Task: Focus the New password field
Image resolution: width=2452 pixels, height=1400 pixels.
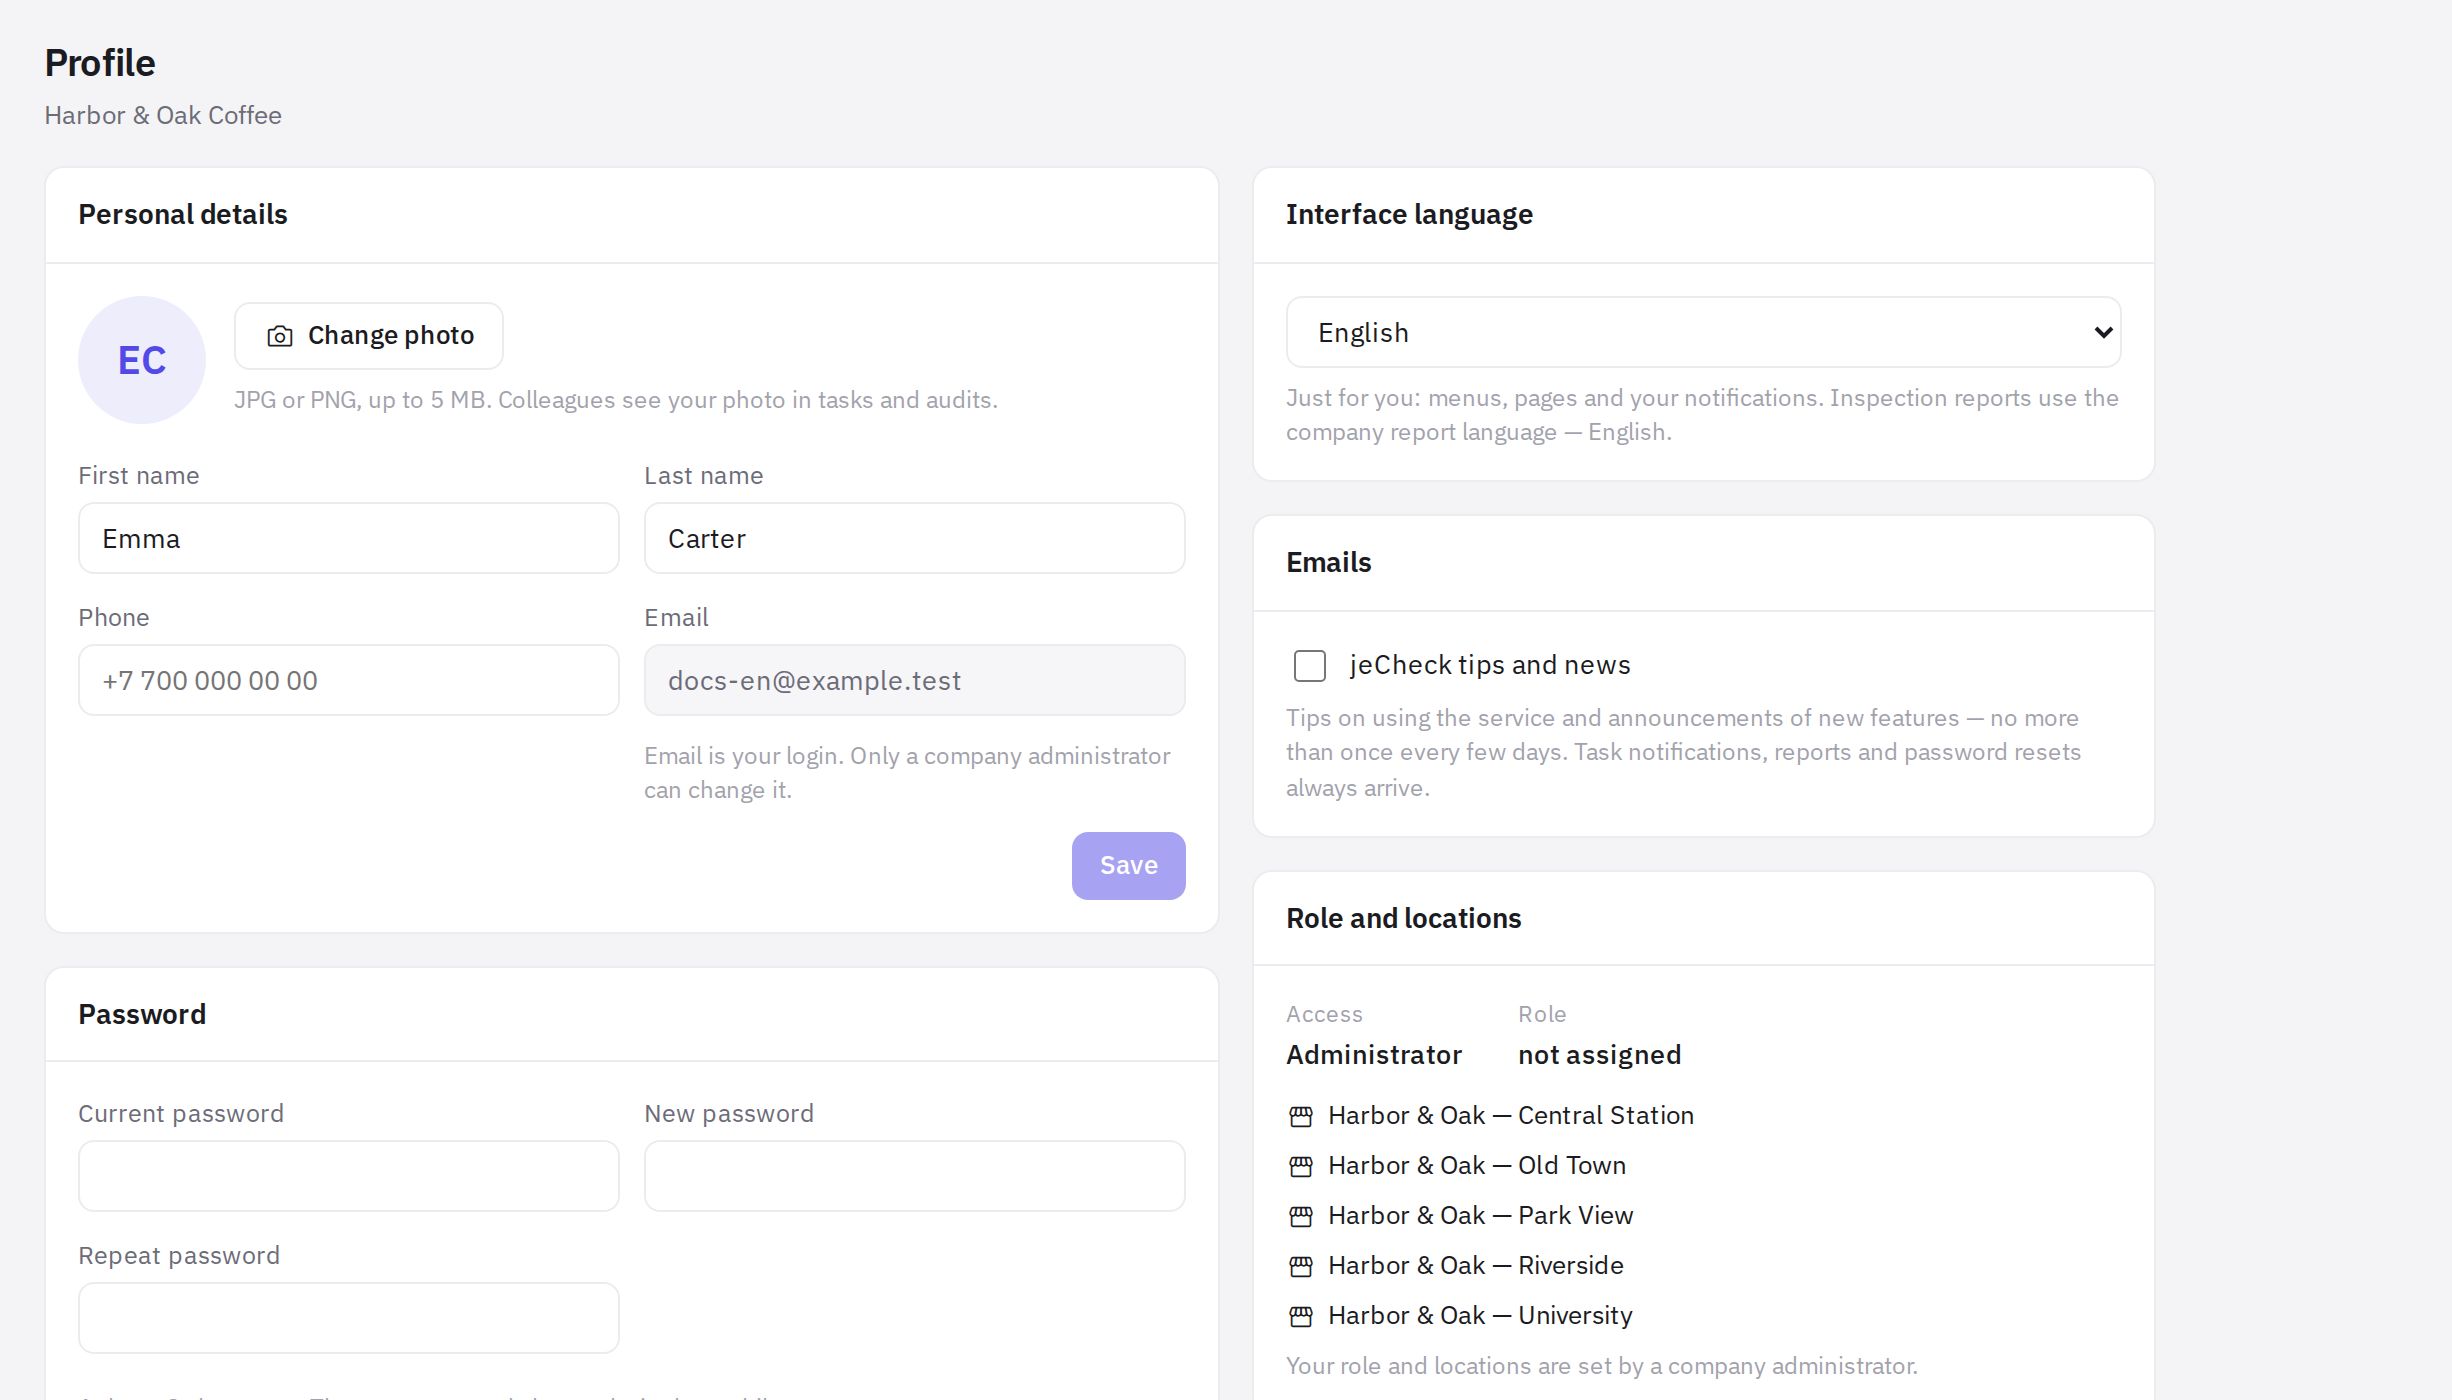Action: tap(914, 1176)
